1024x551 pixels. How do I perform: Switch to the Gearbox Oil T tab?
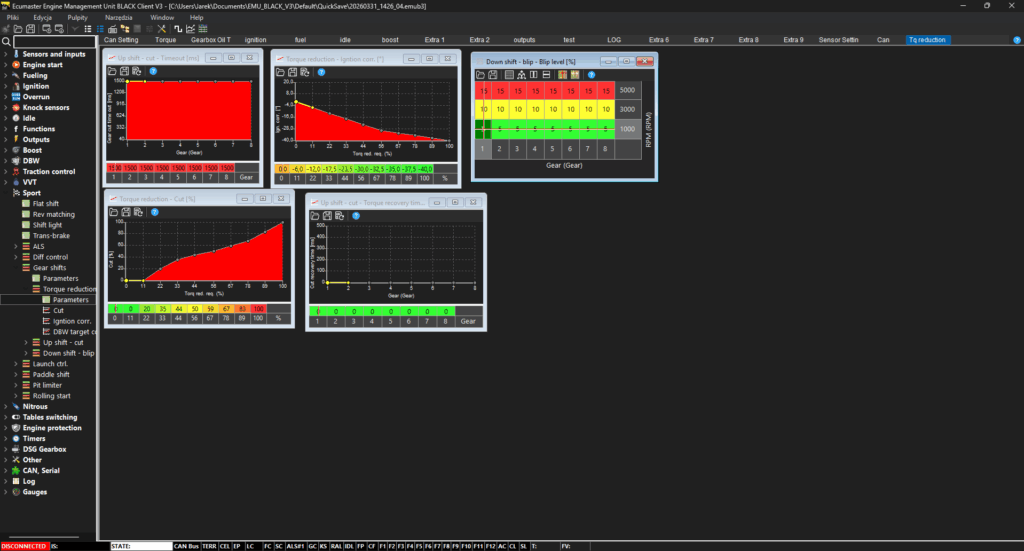pos(211,40)
